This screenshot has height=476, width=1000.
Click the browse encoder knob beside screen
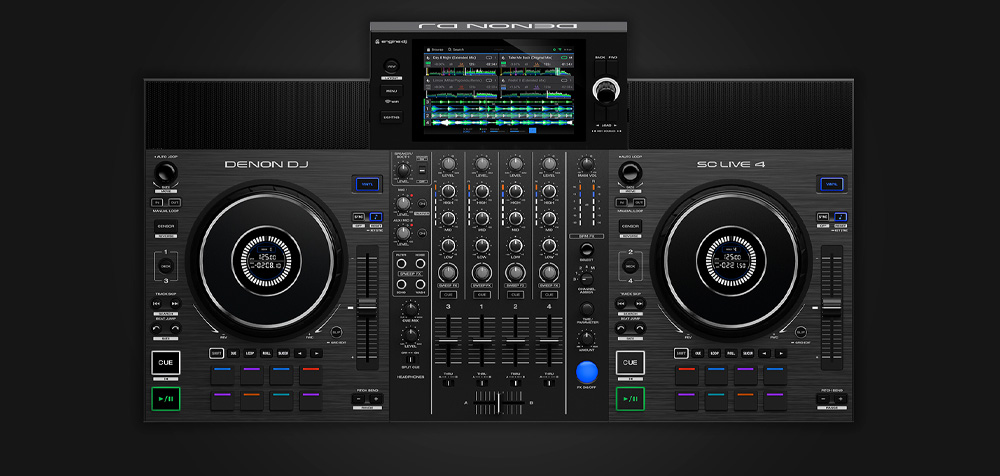(x=605, y=91)
